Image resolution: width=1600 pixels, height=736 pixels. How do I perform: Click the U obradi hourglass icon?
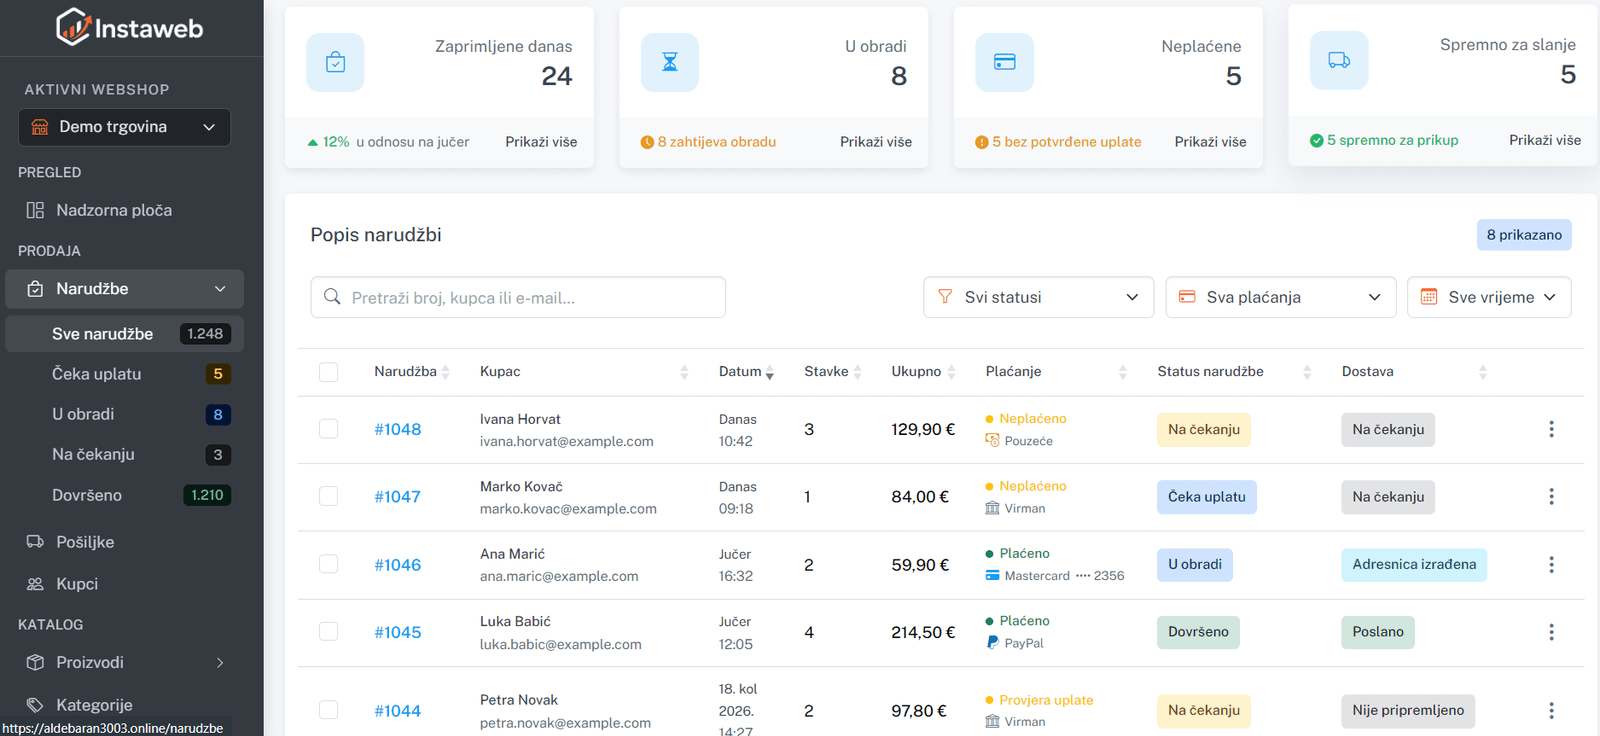click(670, 62)
